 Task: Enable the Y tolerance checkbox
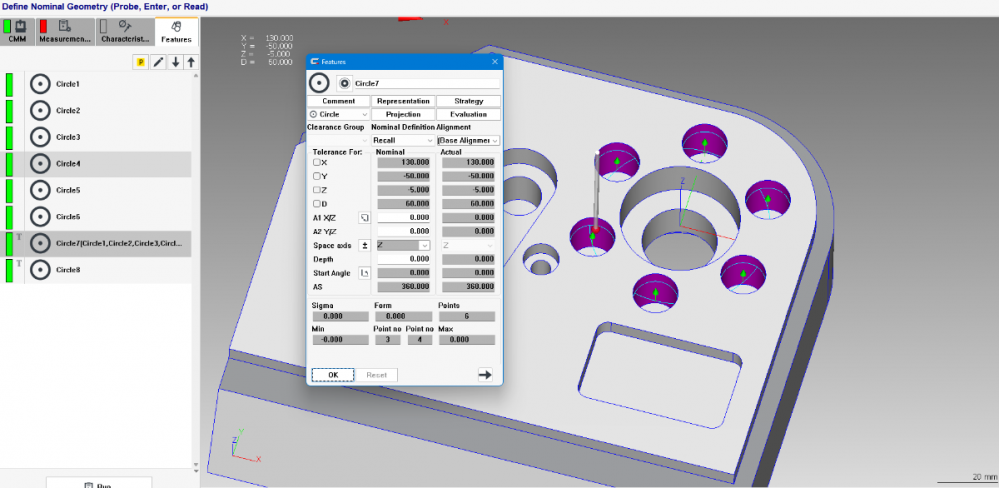point(317,176)
